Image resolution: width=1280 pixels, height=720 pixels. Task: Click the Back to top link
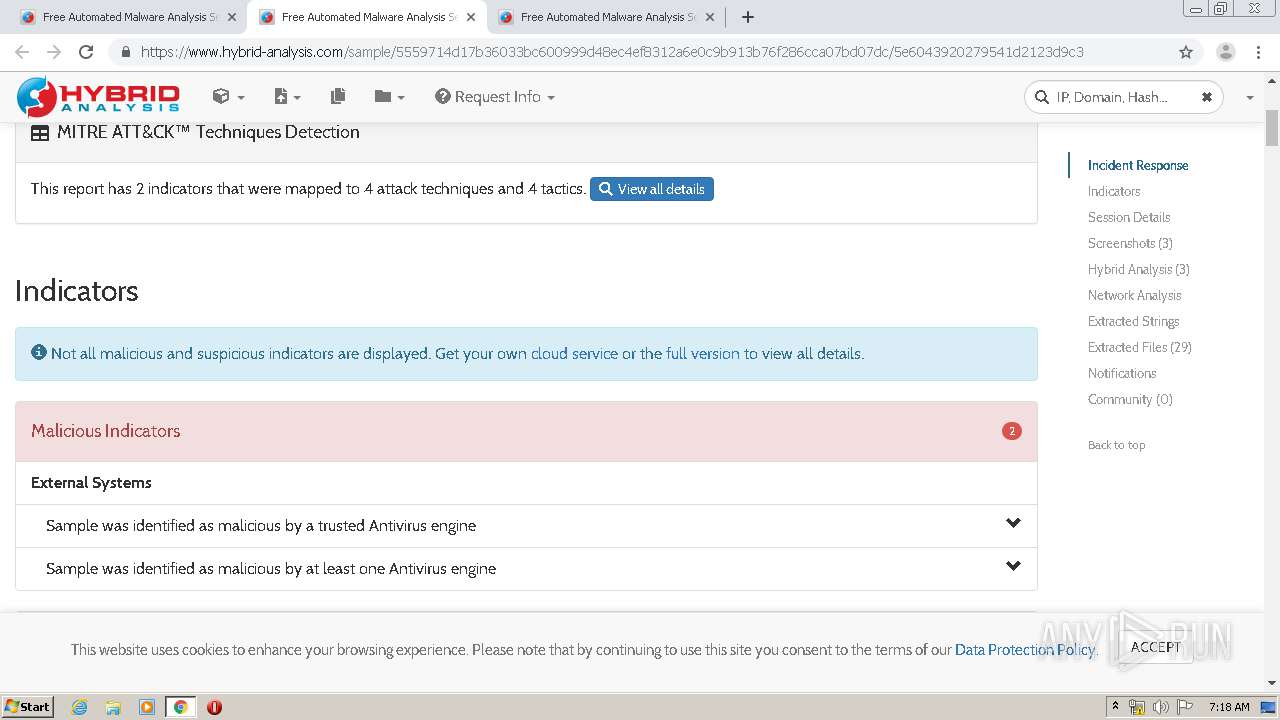click(1116, 445)
